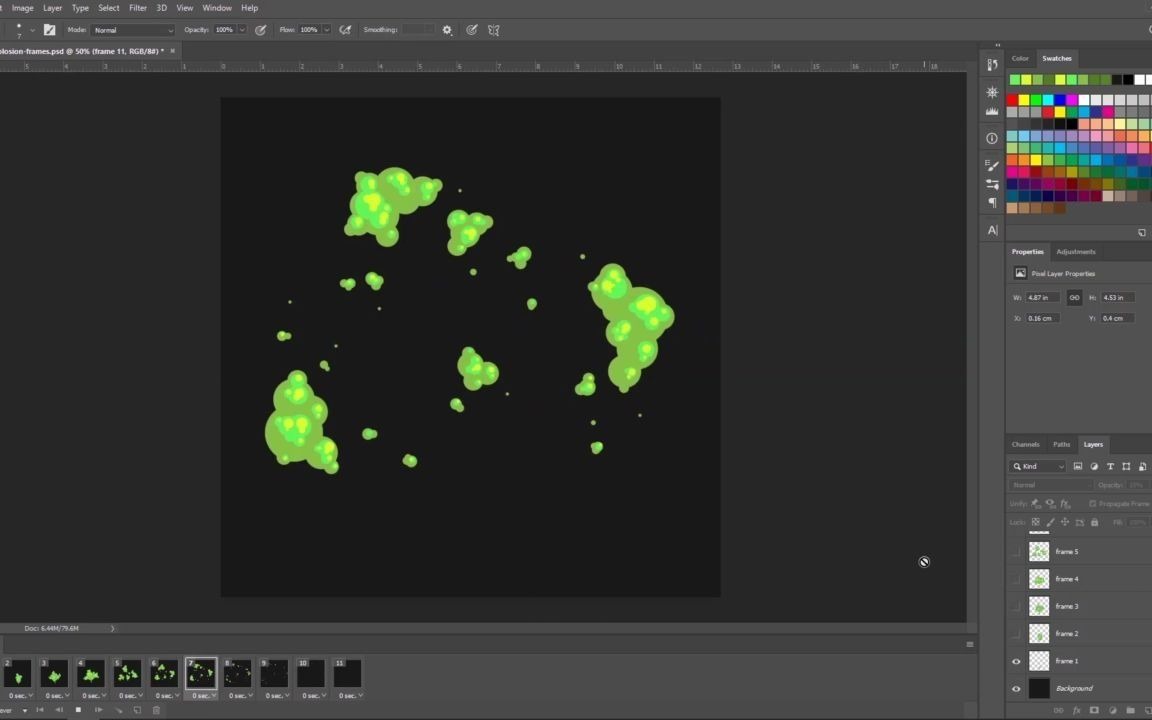
Task: Hide the frame 1 layer
Action: 1016,661
